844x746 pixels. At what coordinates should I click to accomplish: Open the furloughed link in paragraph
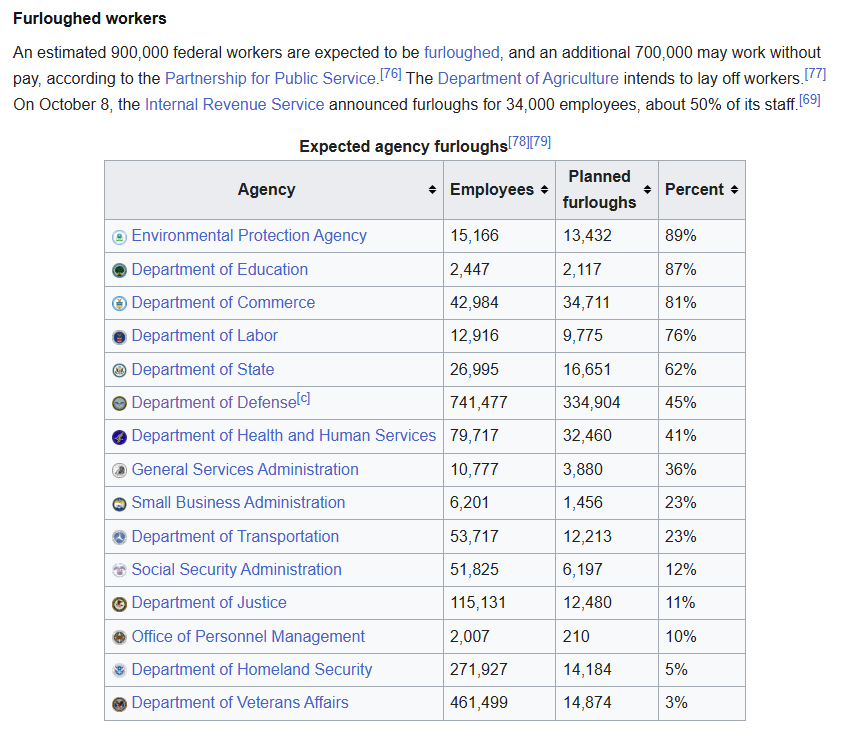462,53
